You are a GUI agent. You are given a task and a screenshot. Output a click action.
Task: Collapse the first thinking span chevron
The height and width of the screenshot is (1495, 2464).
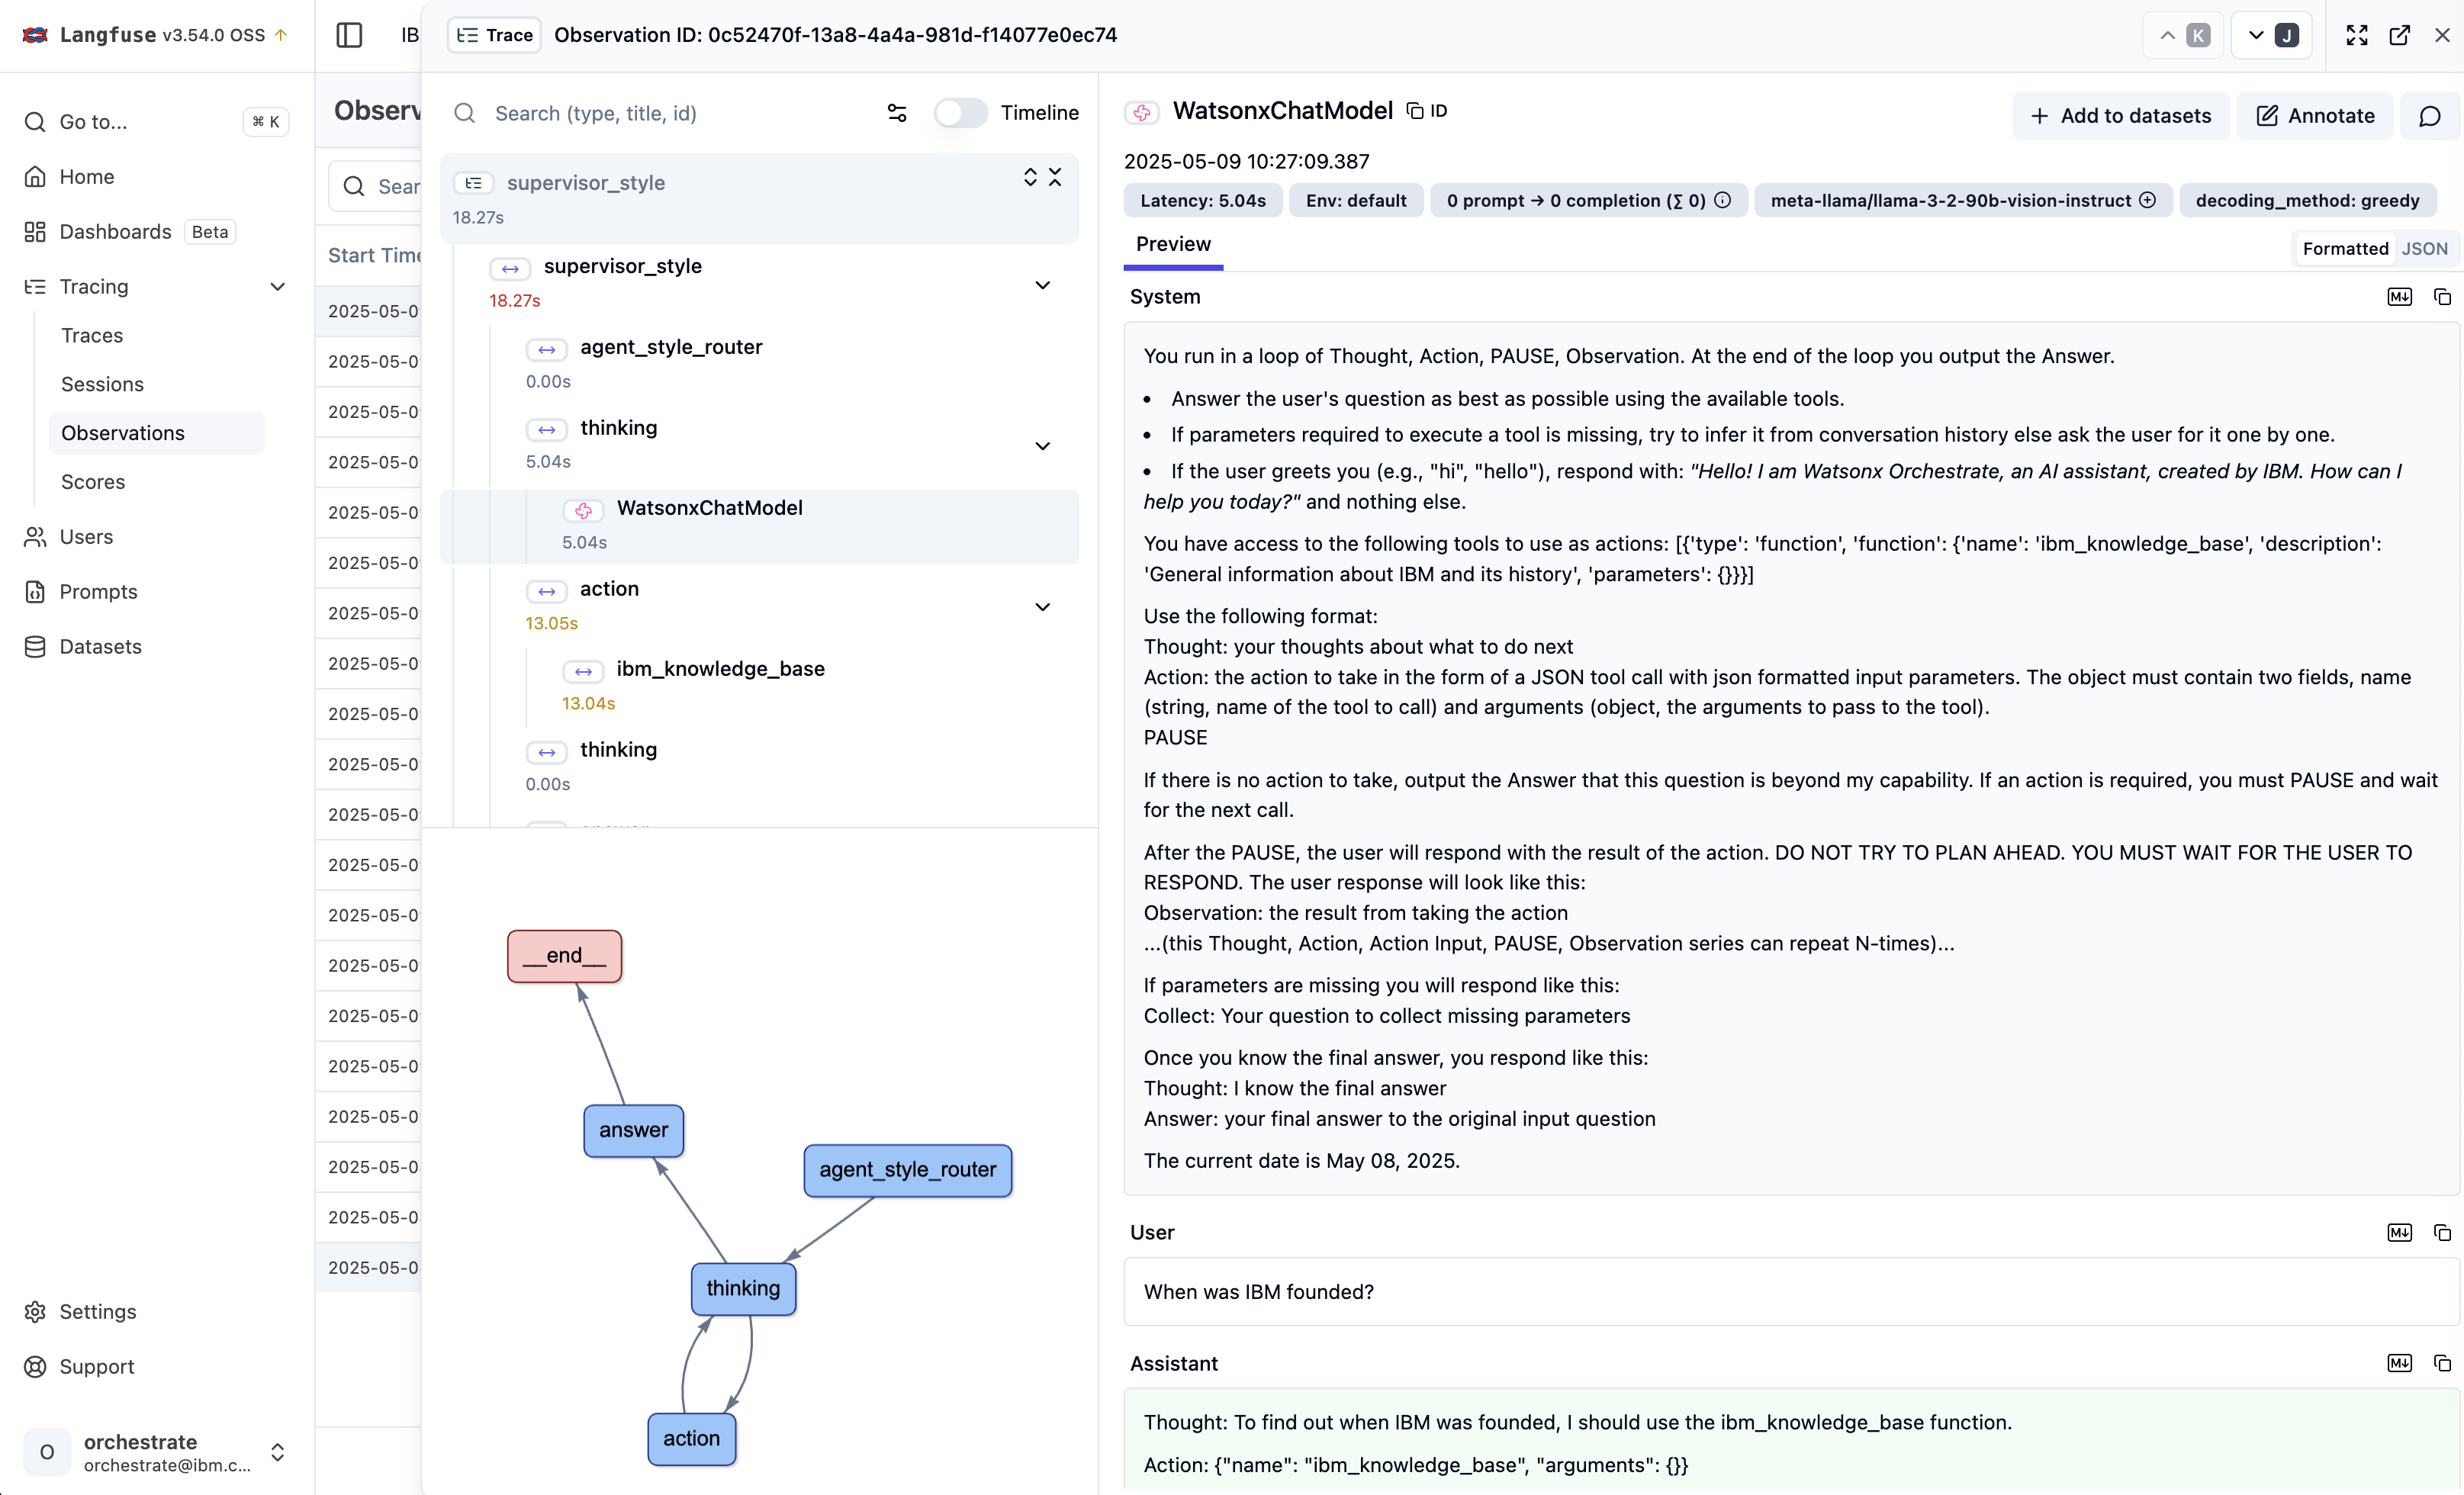click(1042, 446)
